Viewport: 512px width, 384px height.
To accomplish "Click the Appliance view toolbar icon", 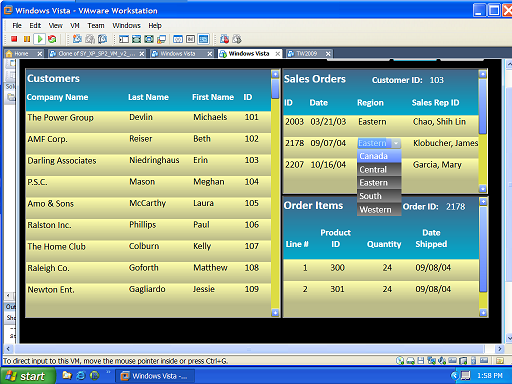I will pos(190,39).
